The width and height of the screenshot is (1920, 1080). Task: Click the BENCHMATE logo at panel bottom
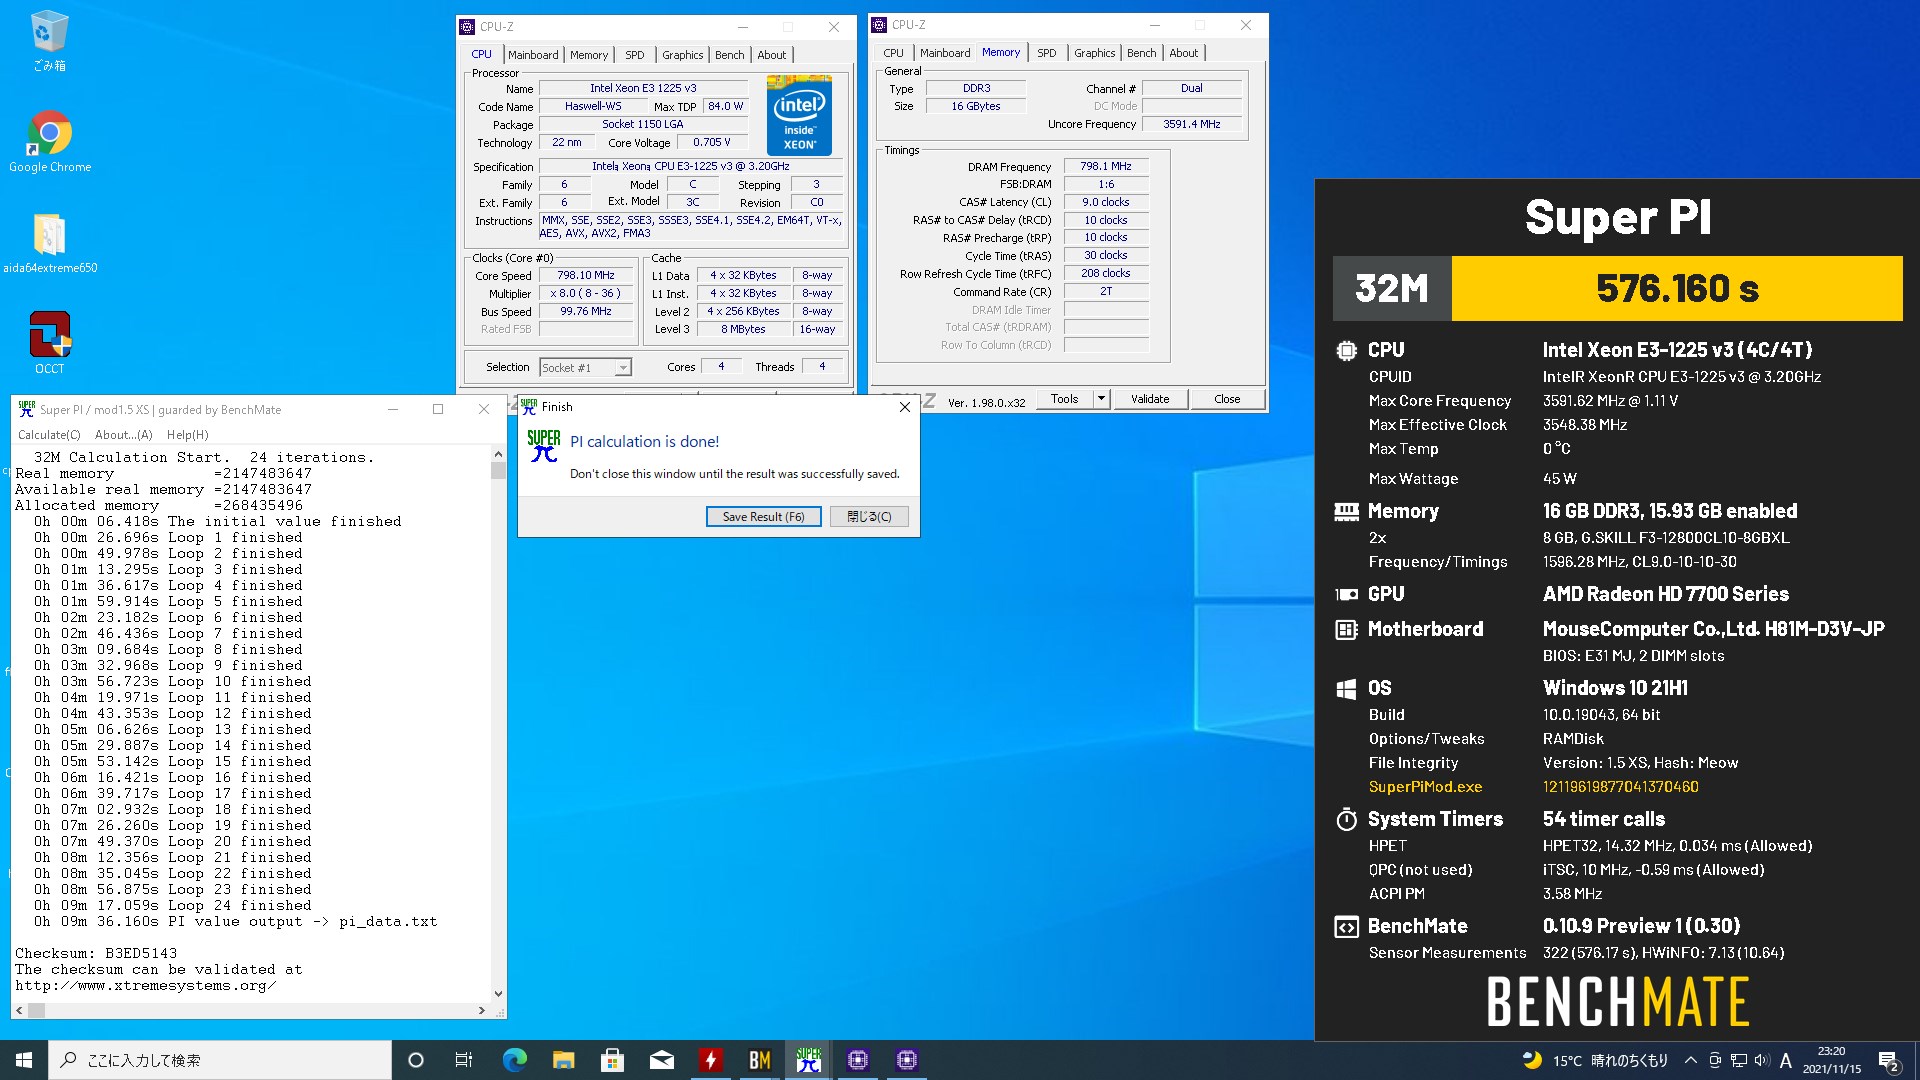coord(1617,1003)
